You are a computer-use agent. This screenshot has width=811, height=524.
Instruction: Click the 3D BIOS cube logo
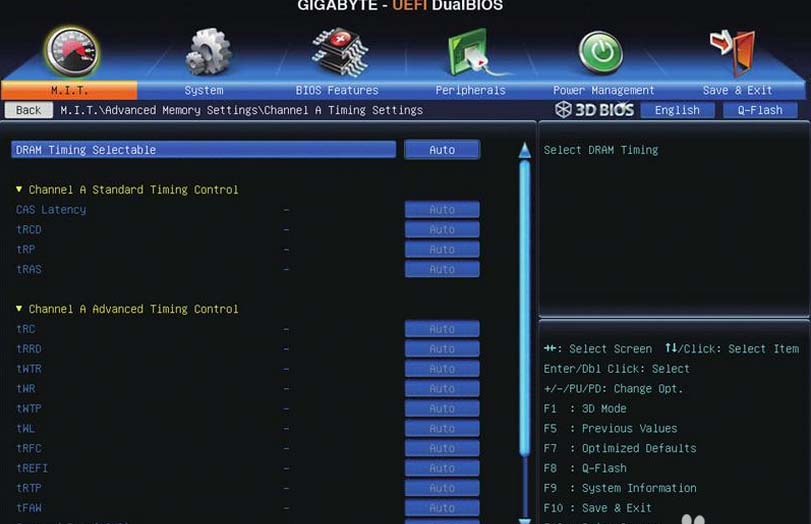coord(563,110)
